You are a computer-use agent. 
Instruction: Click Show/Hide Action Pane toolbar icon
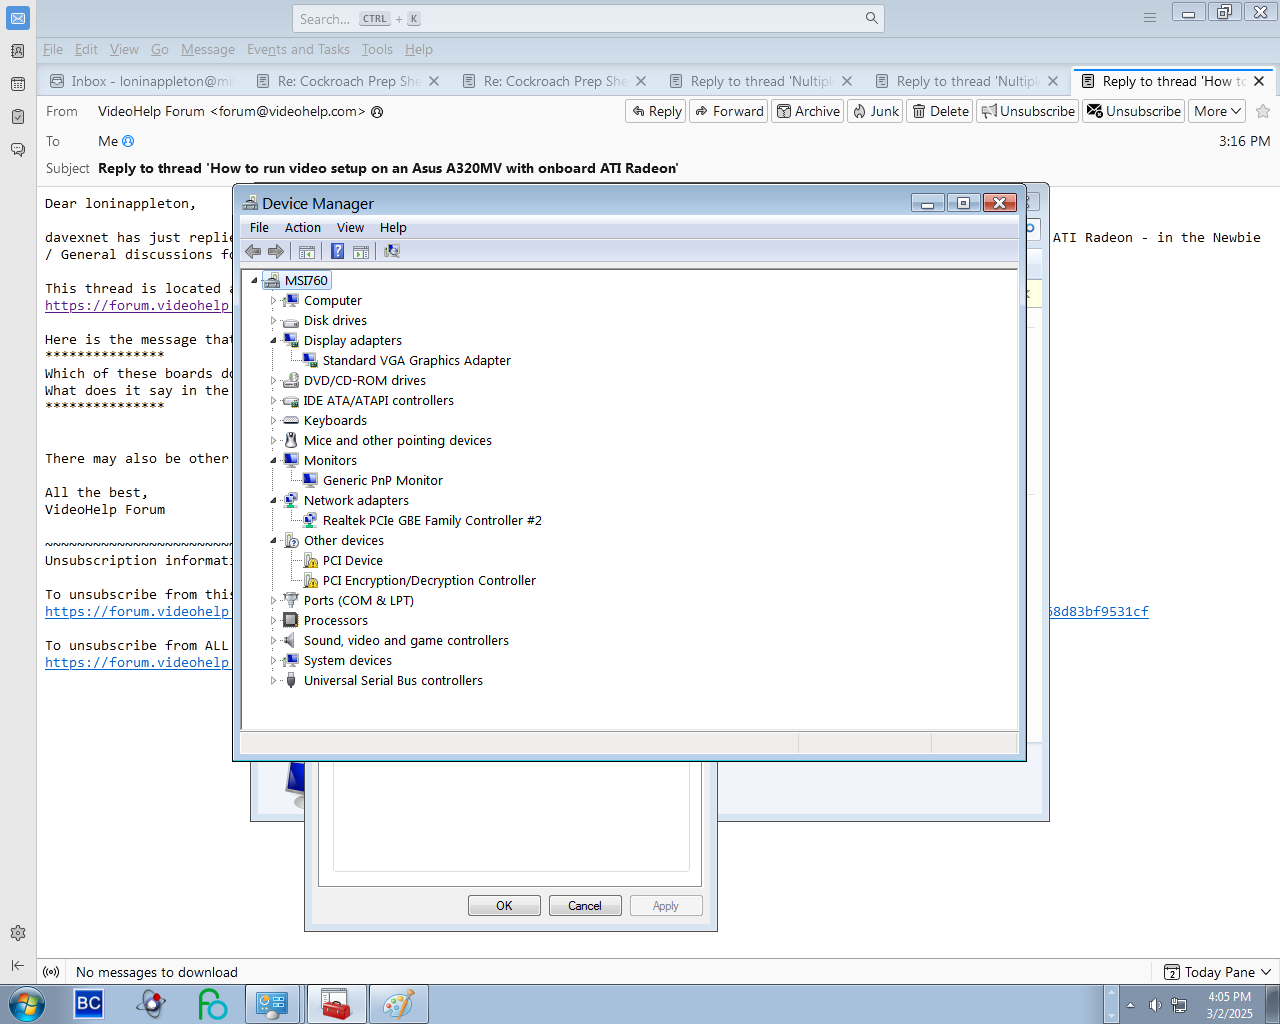click(x=361, y=251)
